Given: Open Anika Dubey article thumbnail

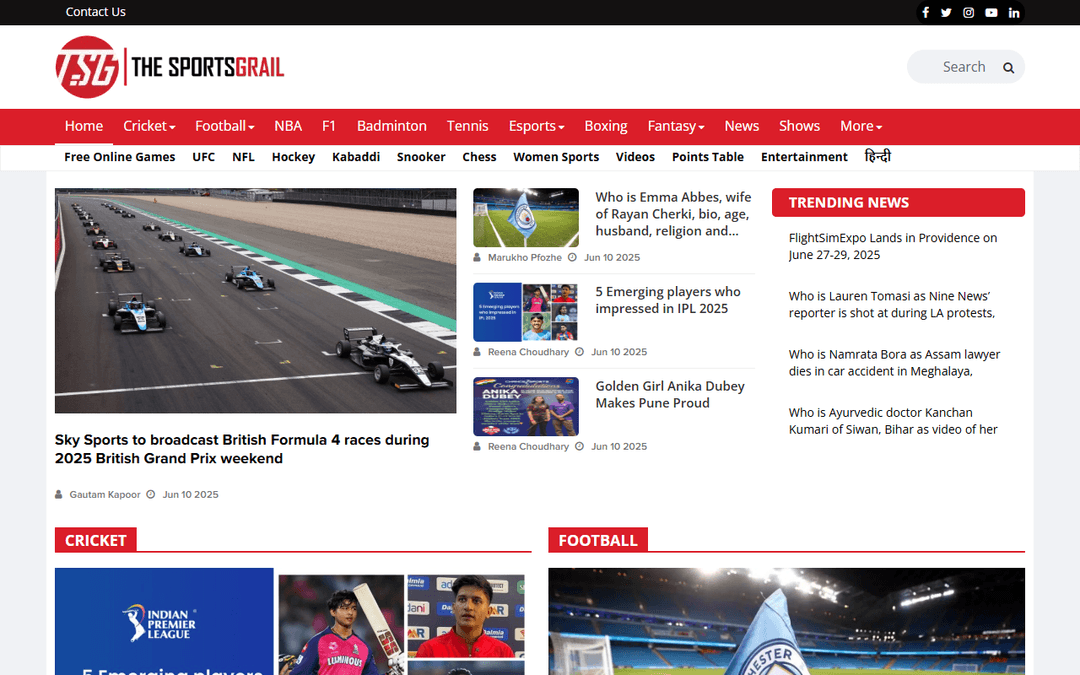Looking at the screenshot, I should coord(526,406).
